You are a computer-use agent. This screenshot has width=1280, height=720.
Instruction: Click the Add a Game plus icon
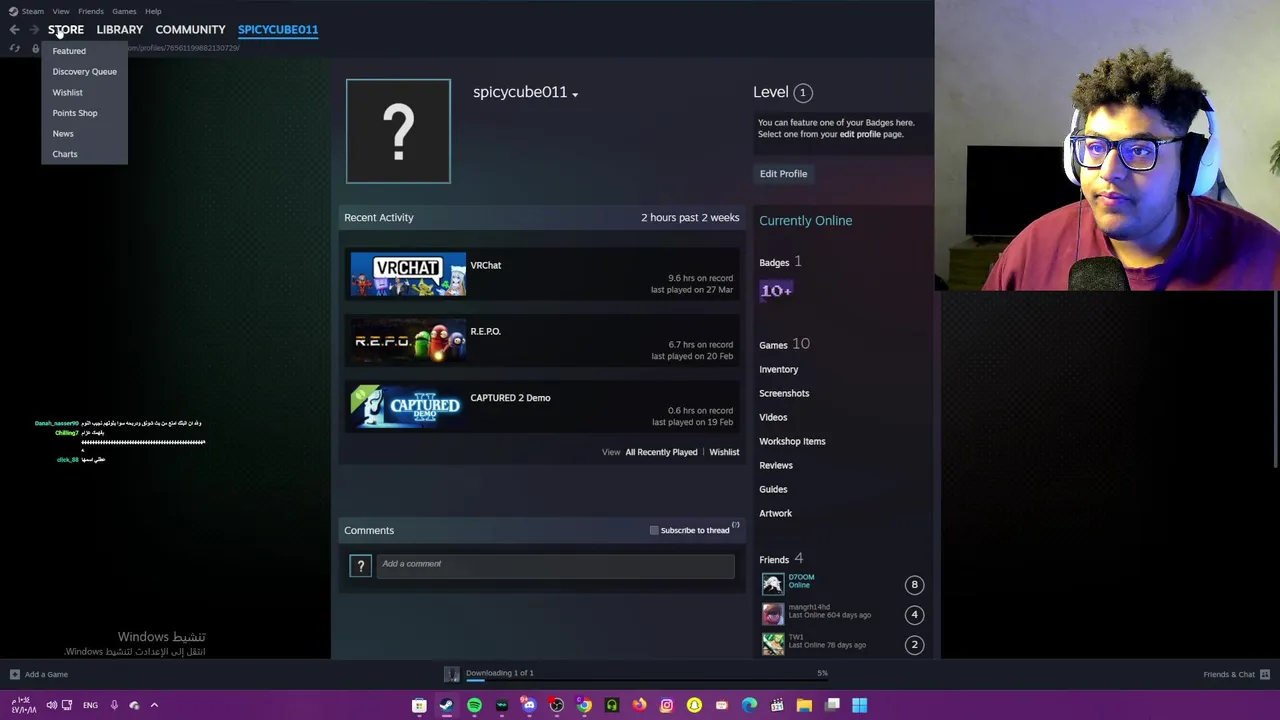(x=14, y=674)
